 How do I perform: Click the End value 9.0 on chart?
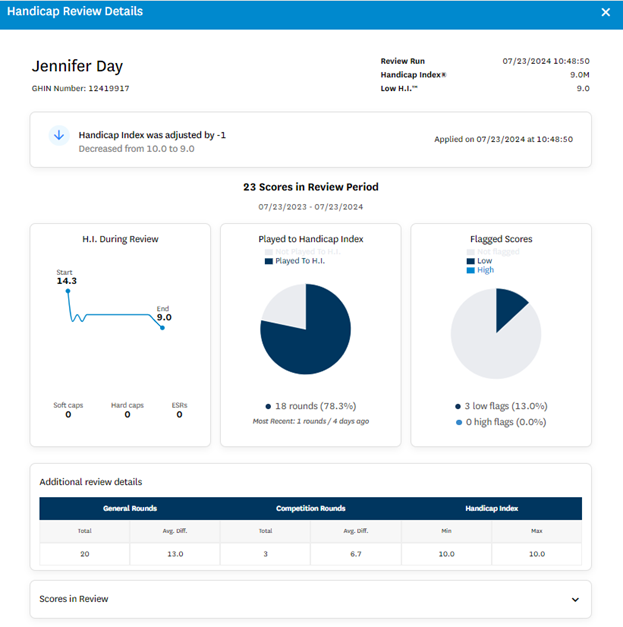click(164, 317)
